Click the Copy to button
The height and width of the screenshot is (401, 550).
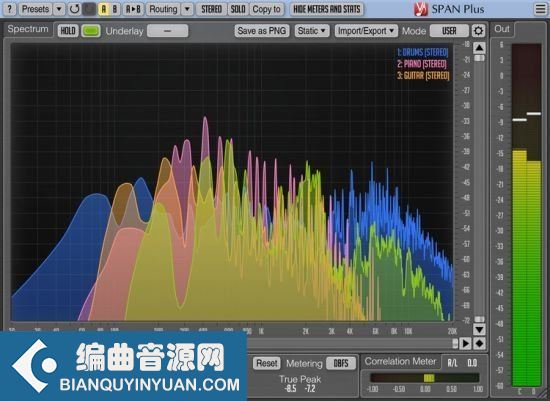[x=267, y=9]
